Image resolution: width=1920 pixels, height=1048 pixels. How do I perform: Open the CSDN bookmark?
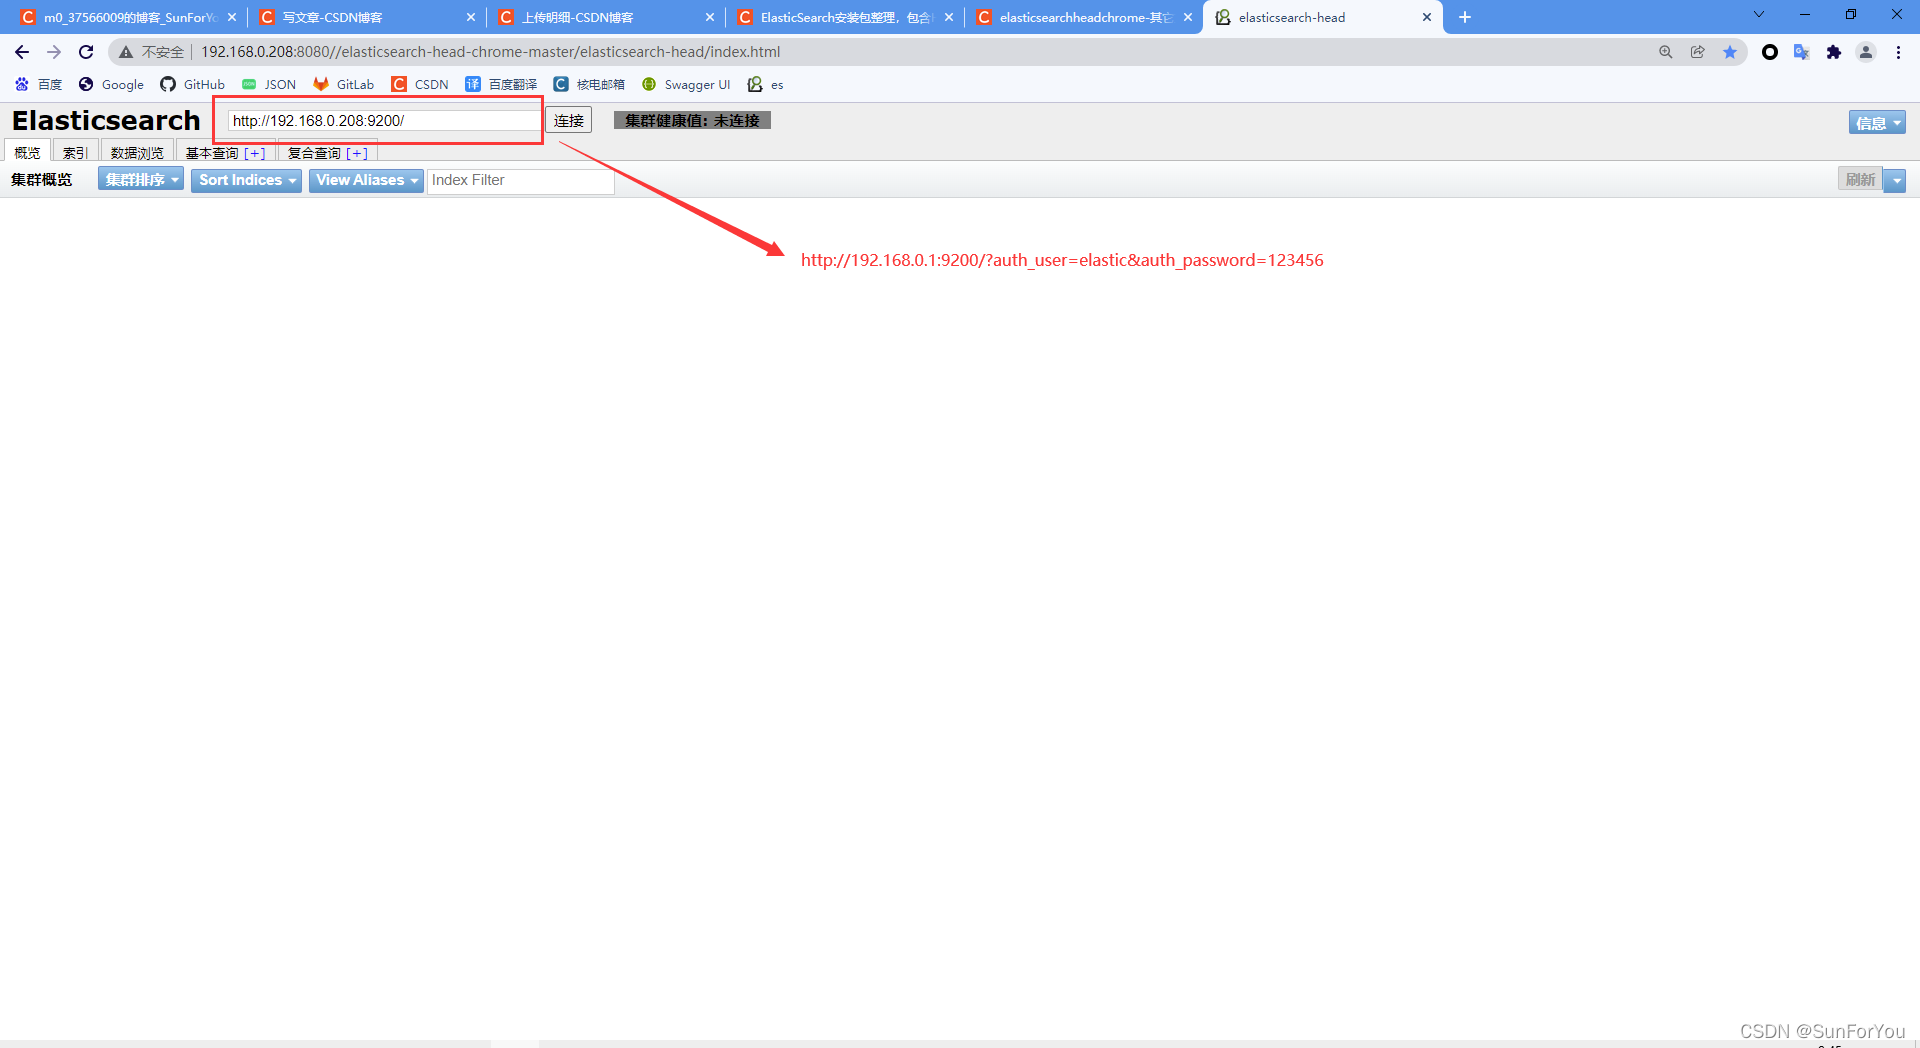[x=420, y=84]
